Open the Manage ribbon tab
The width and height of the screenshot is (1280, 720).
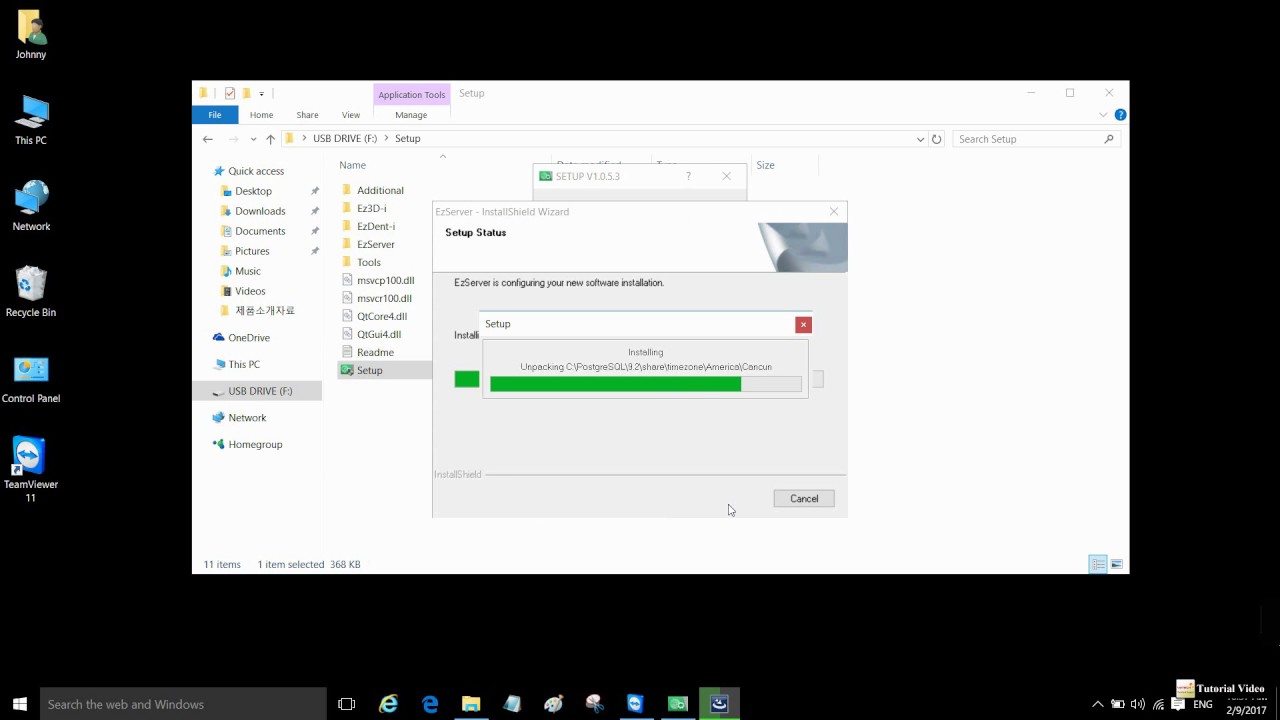(x=411, y=115)
